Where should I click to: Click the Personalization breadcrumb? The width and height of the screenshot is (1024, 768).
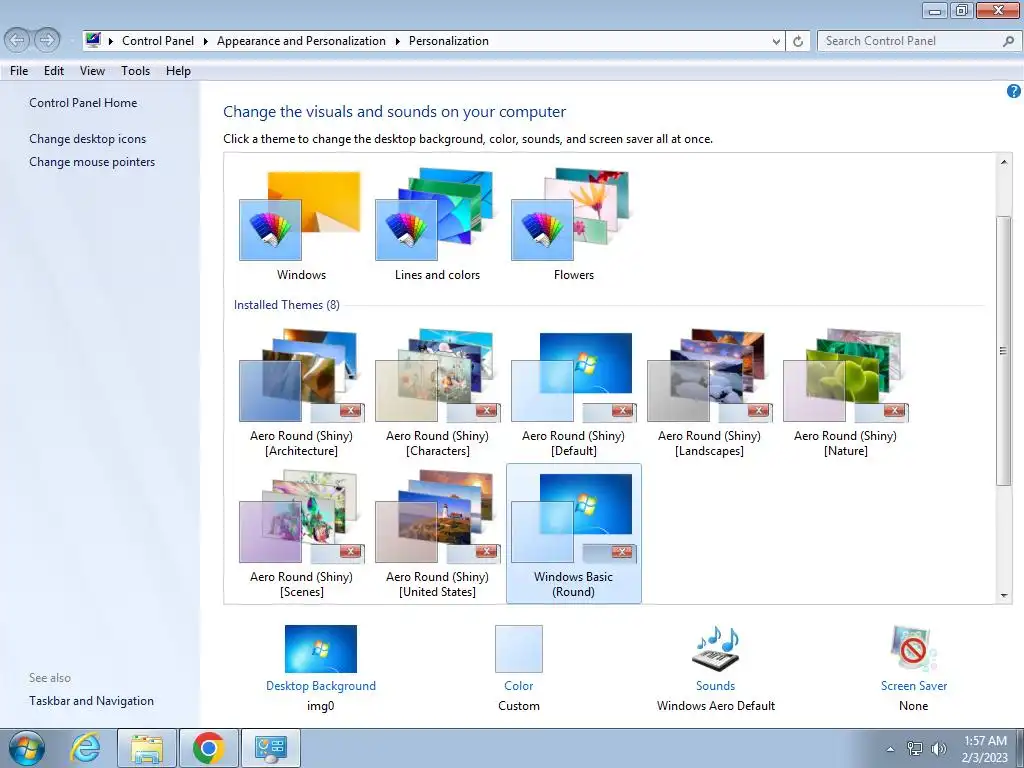[x=449, y=40]
